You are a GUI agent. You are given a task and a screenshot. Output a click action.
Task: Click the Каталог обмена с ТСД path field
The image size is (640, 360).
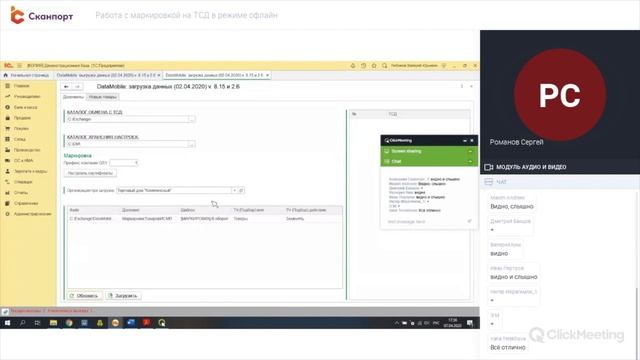(x=127, y=119)
